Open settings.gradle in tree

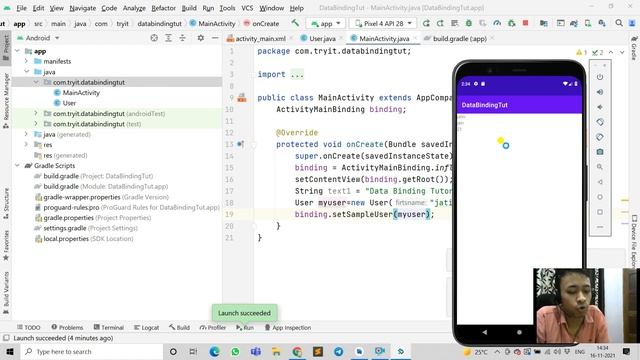86,228
